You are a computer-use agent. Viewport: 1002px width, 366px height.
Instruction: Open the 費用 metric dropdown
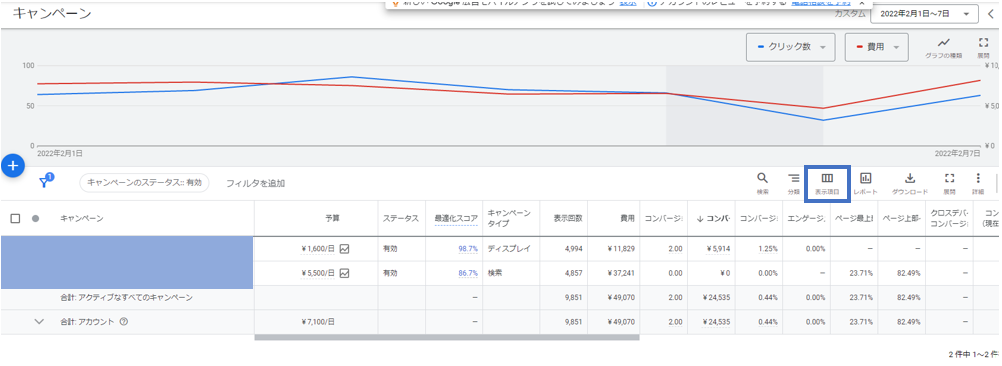tap(877, 47)
